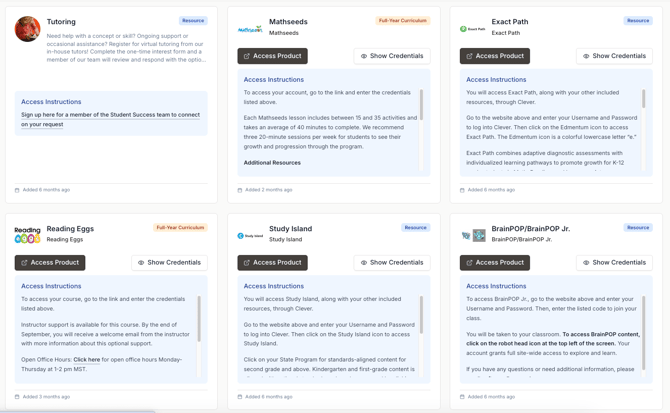Click the Resource tag on Tutoring card
The width and height of the screenshot is (670, 413).
point(193,20)
